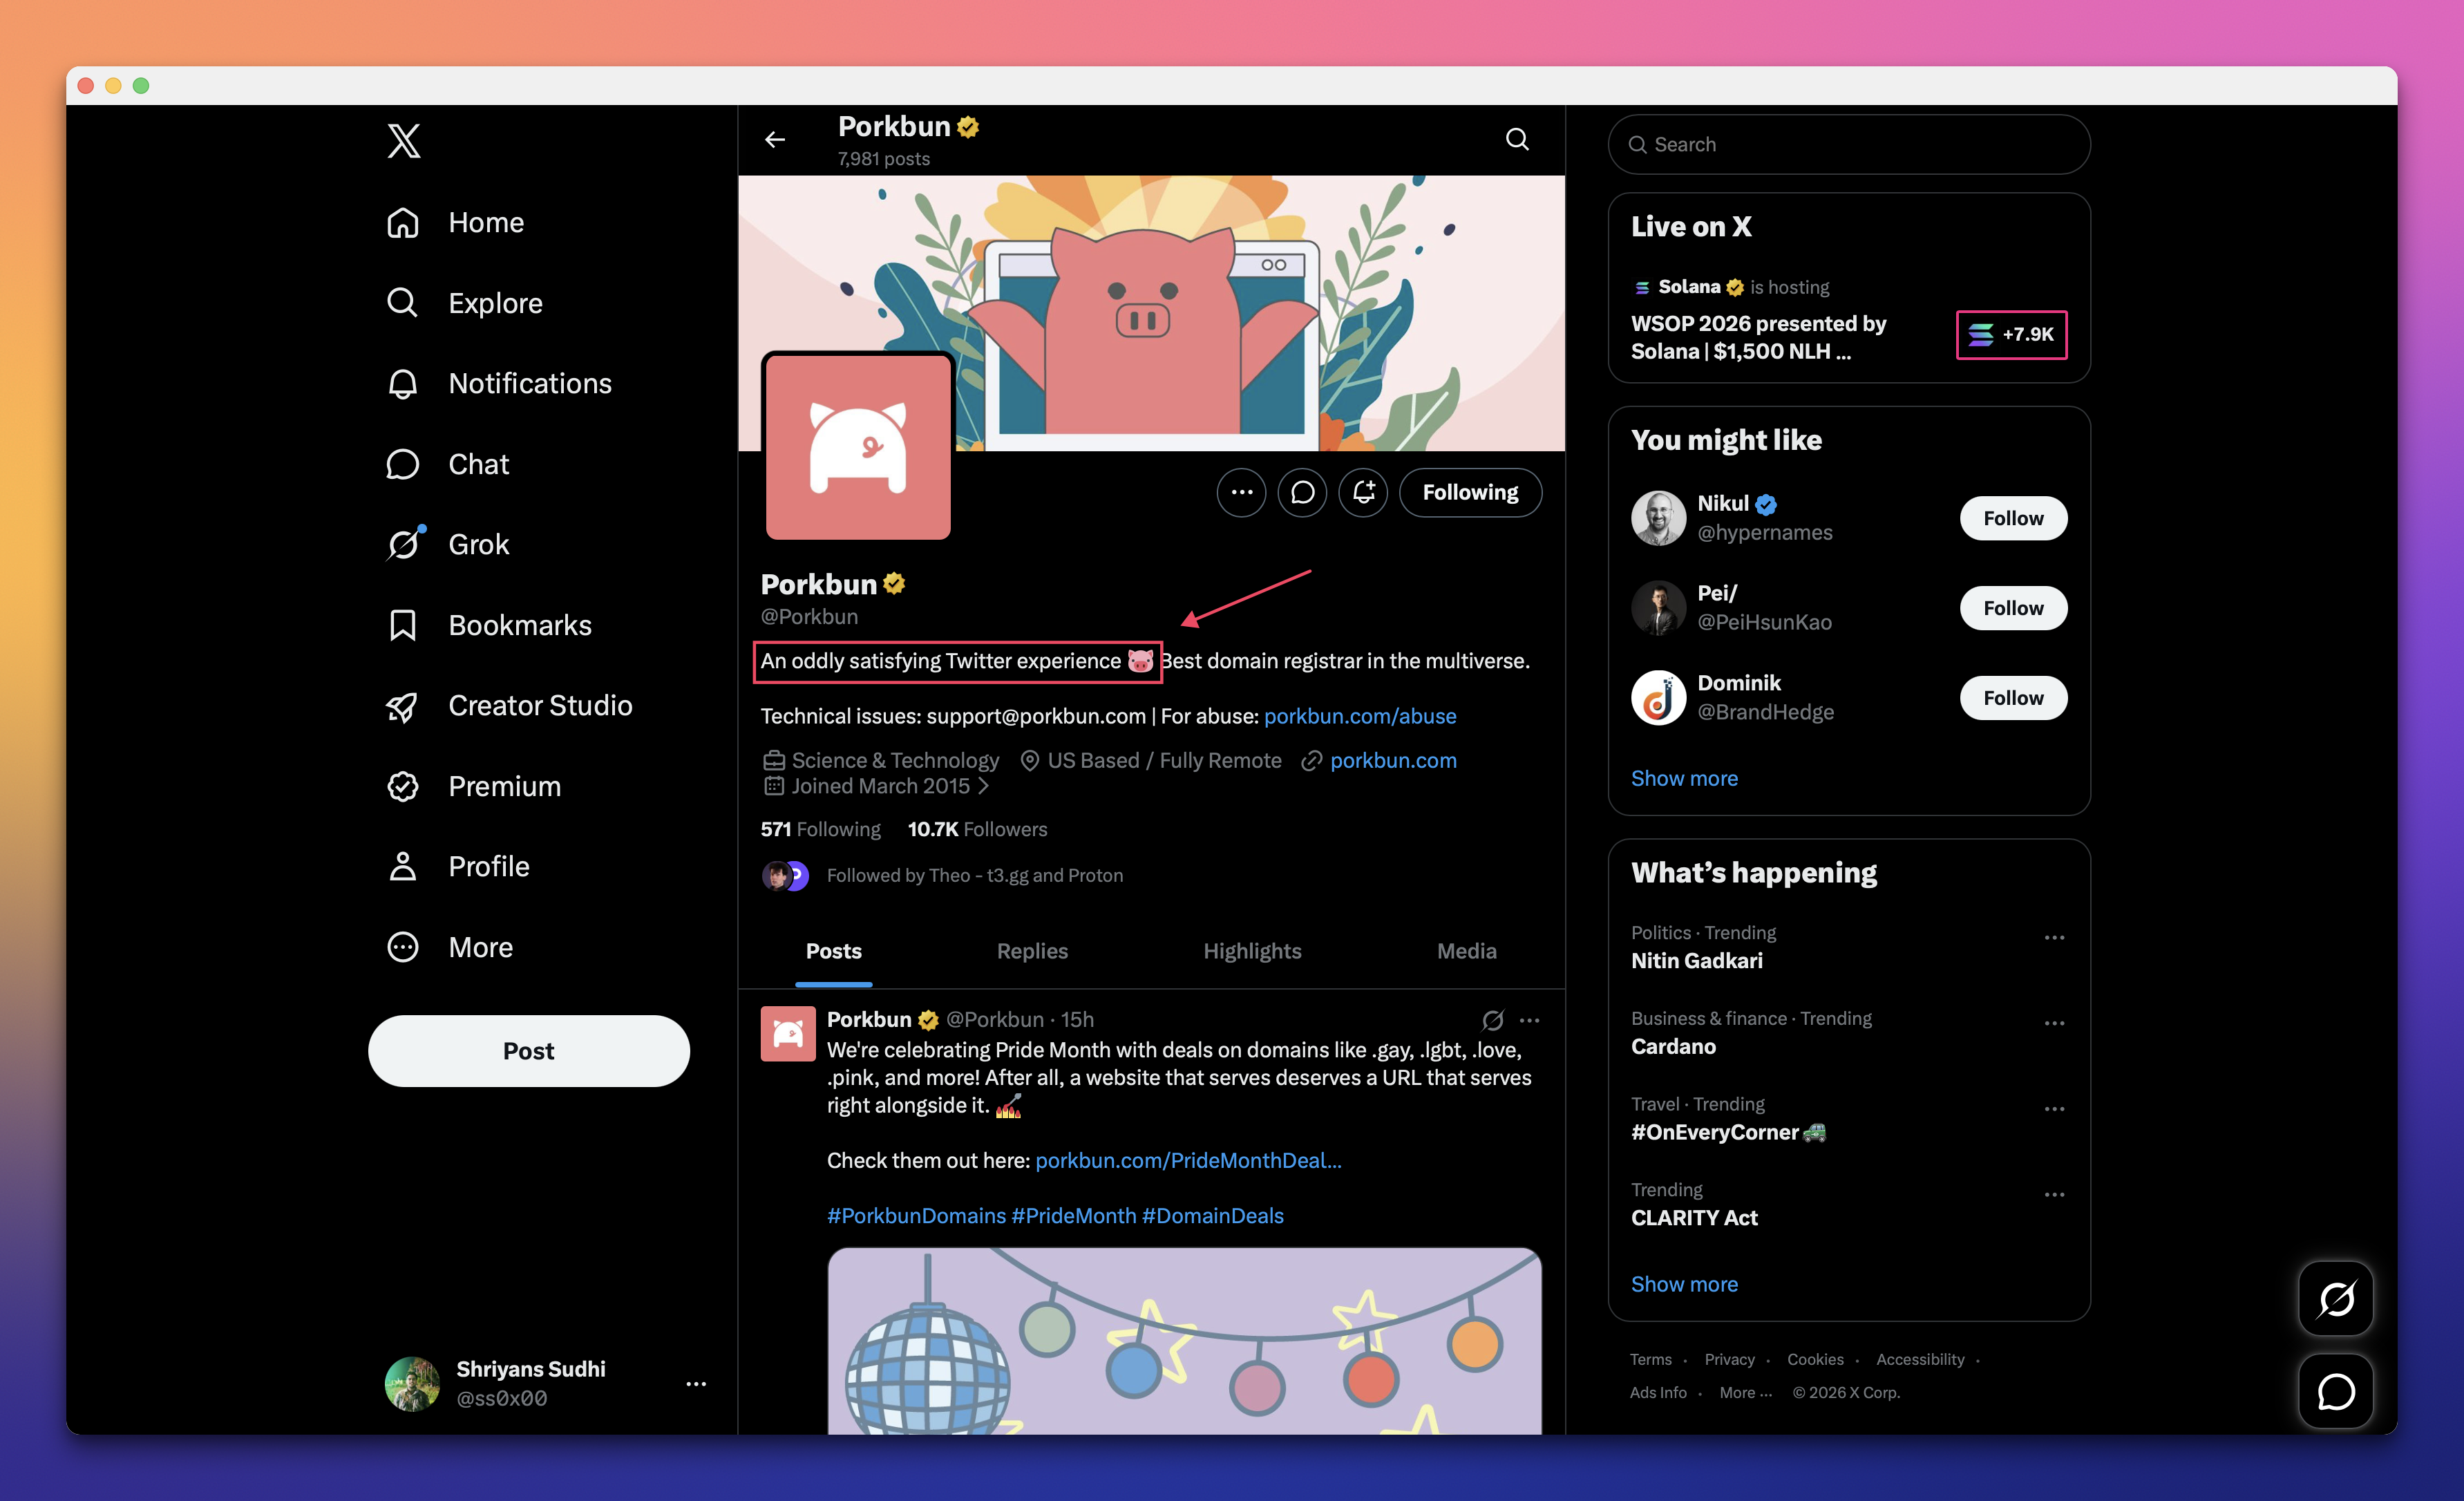Open options for Cardano trend
Viewport: 2464px width, 1501px height.
(x=2054, y=1023)
